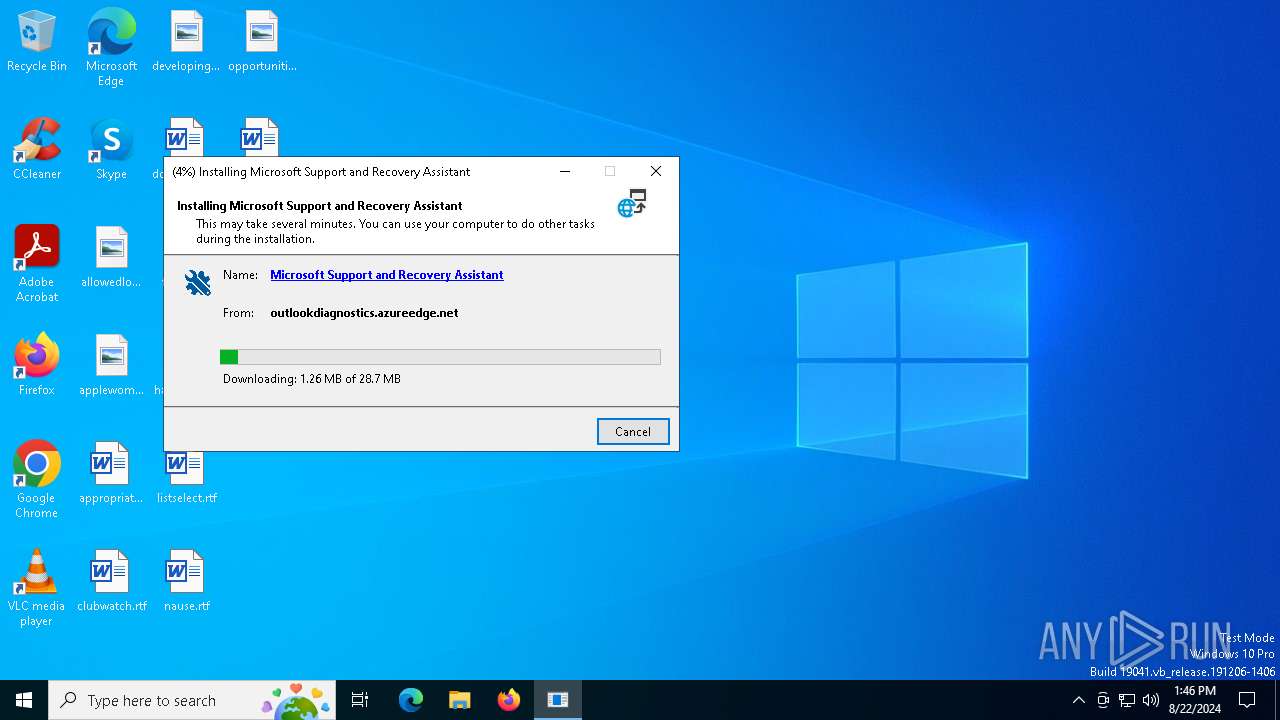Open Task View on the taskbar

point(360,700)
